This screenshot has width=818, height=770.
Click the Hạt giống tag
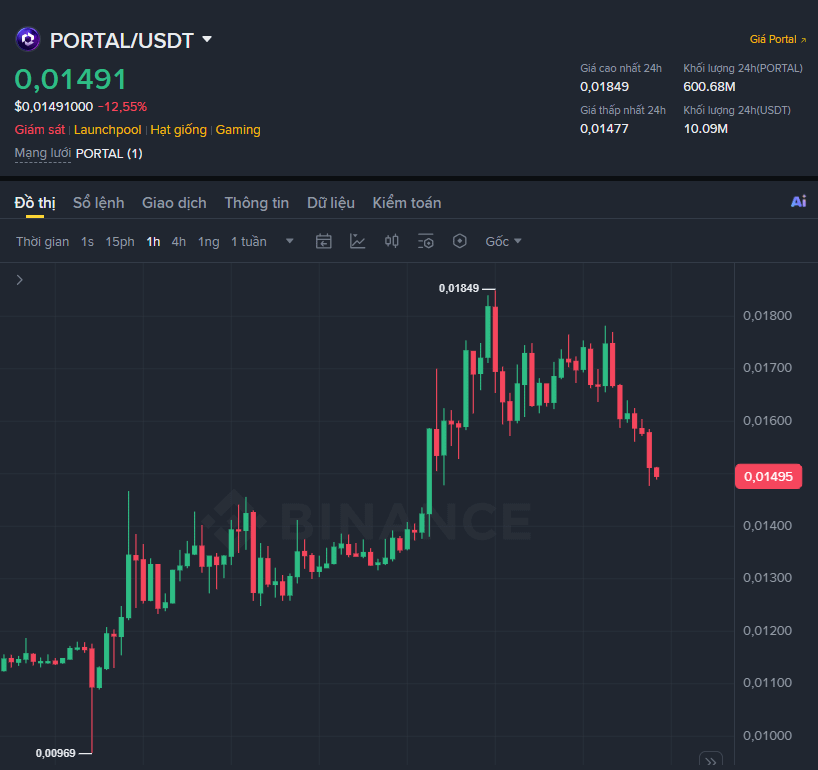click(178, 129)
